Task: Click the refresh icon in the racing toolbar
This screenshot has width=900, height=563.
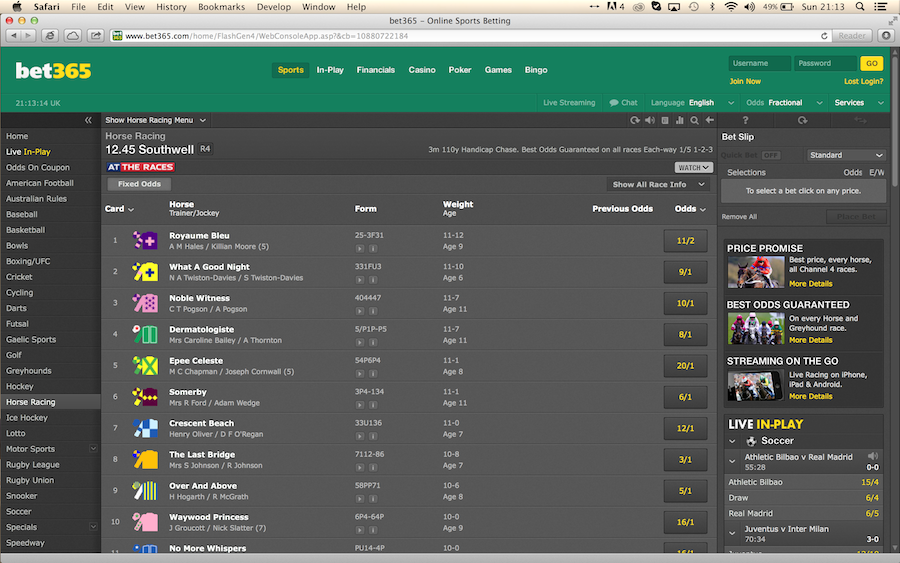Action: click(x=635, y=120)
